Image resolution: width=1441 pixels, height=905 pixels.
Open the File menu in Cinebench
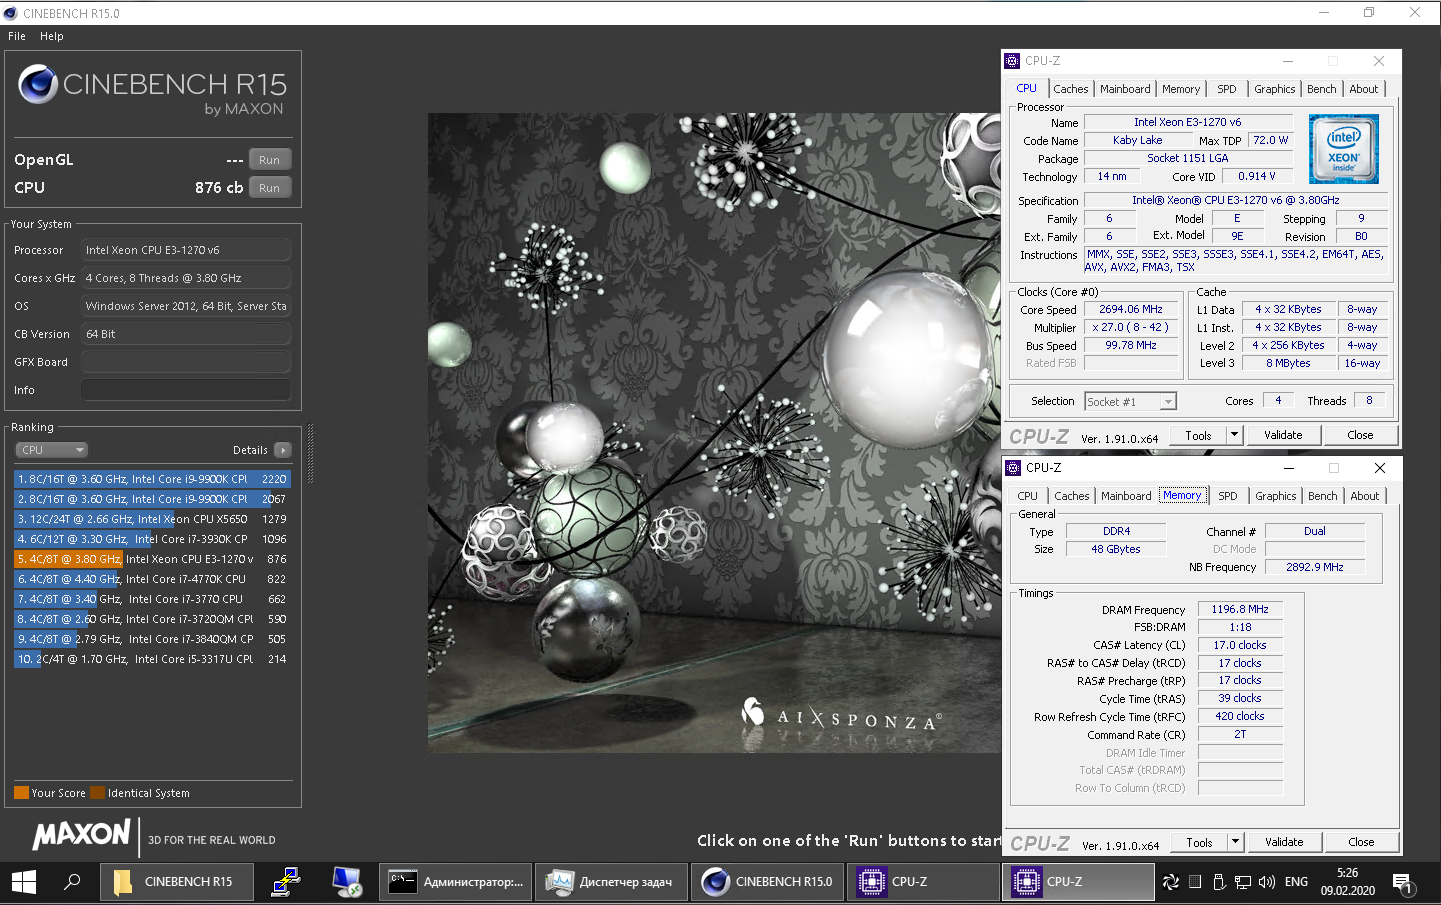coord(17,36)
